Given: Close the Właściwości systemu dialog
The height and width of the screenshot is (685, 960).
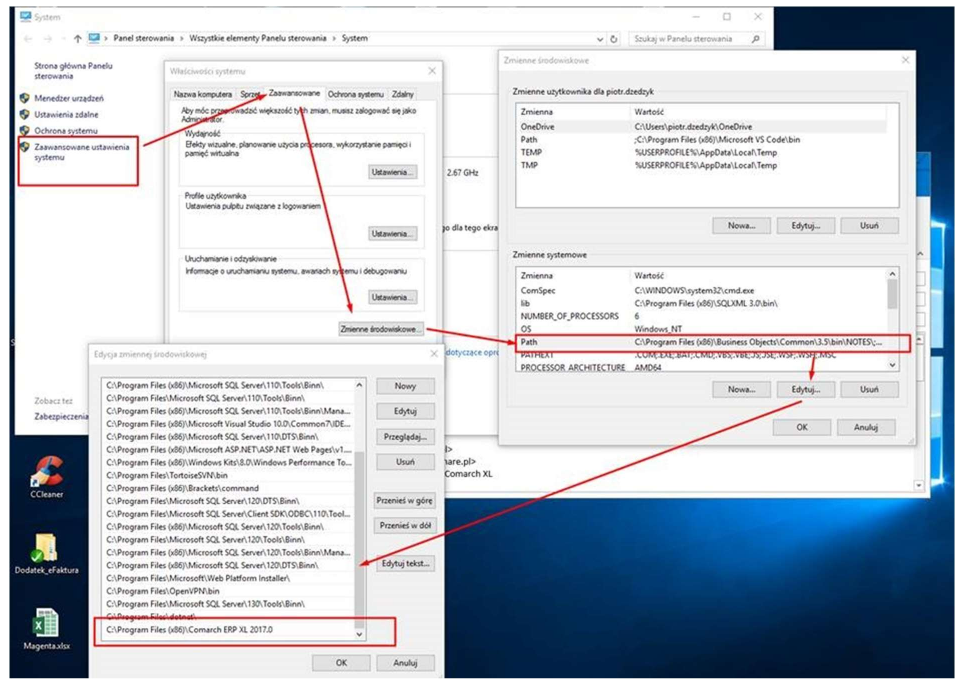Looking at the screenshot, I should point(432,72).
